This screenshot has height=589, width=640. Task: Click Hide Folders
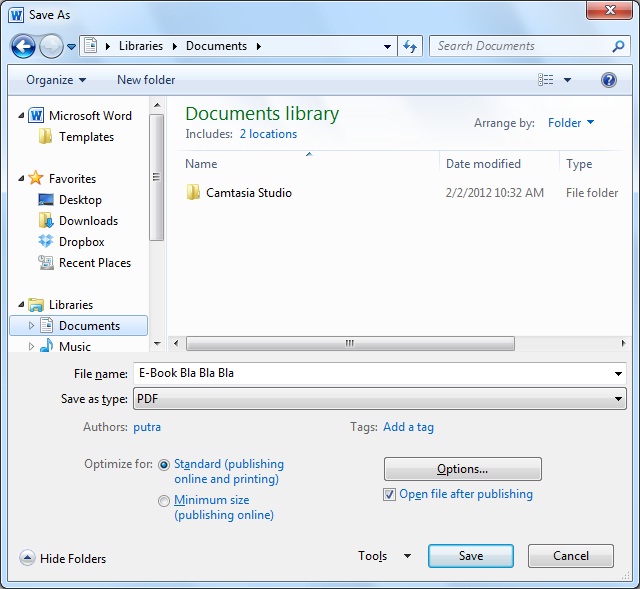[63, 558]
